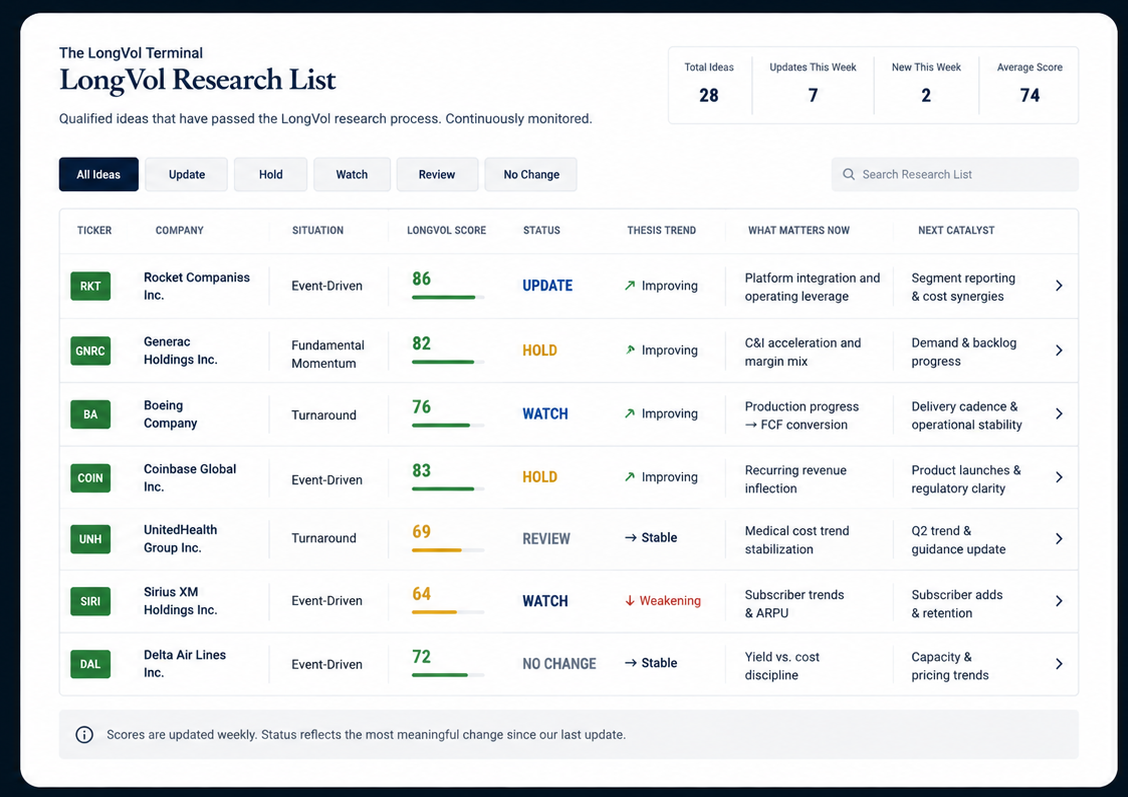Click the SIRI ticker badge
The width and height of the screenshot is (1128, 797).
[90, 601]
